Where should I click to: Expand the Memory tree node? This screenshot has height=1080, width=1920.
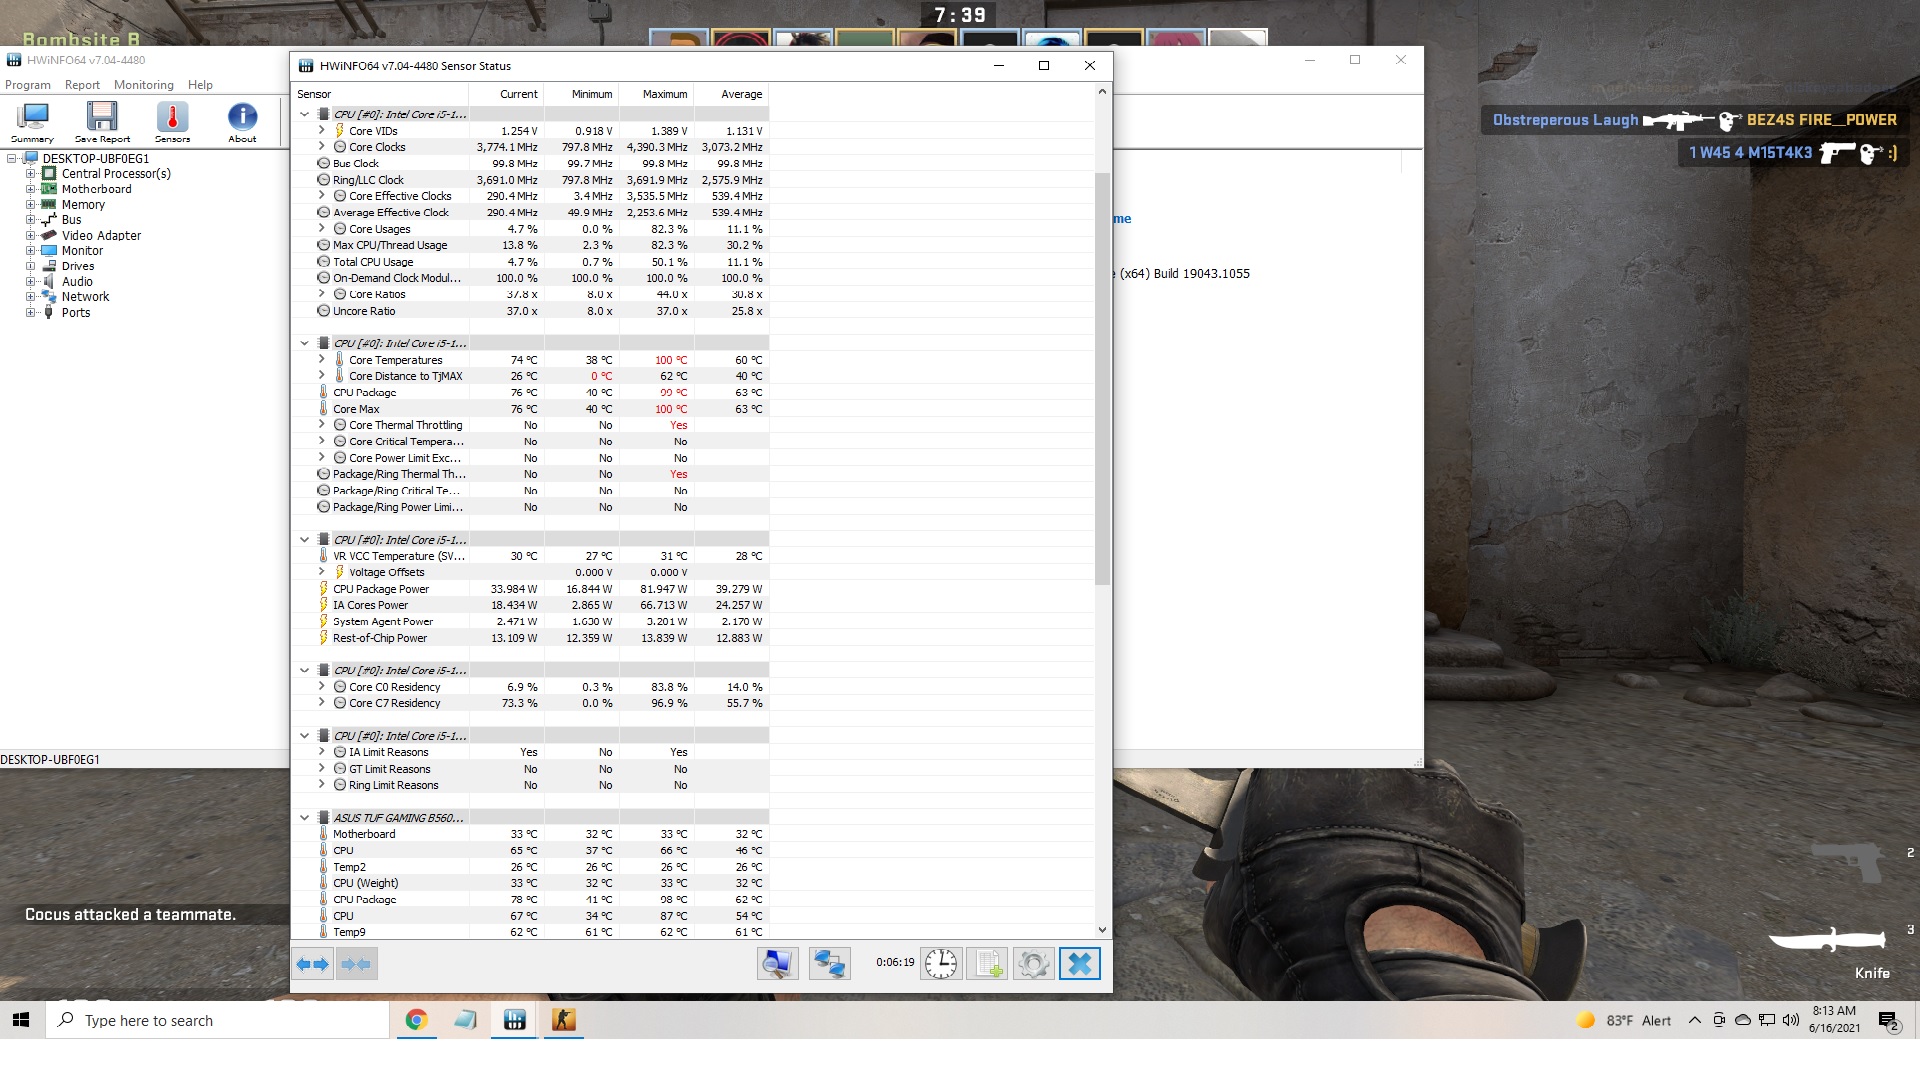[x=30, y=205]
